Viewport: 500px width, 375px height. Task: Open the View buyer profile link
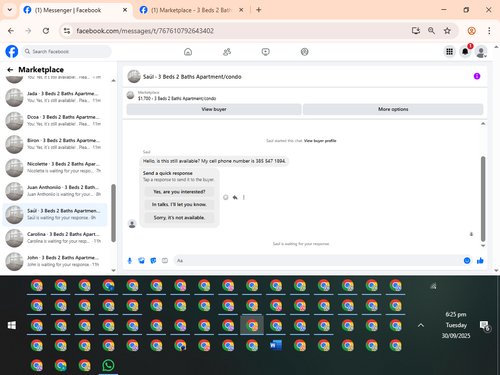pyautogui.click(x=320, y=141)
